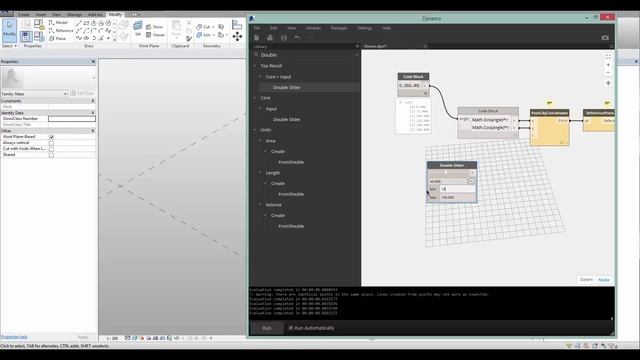Image resolution: width=640 pixels, height=360 pixels.
Task: Open the Dynamo File menu
Action: click(x=257, y=28)
